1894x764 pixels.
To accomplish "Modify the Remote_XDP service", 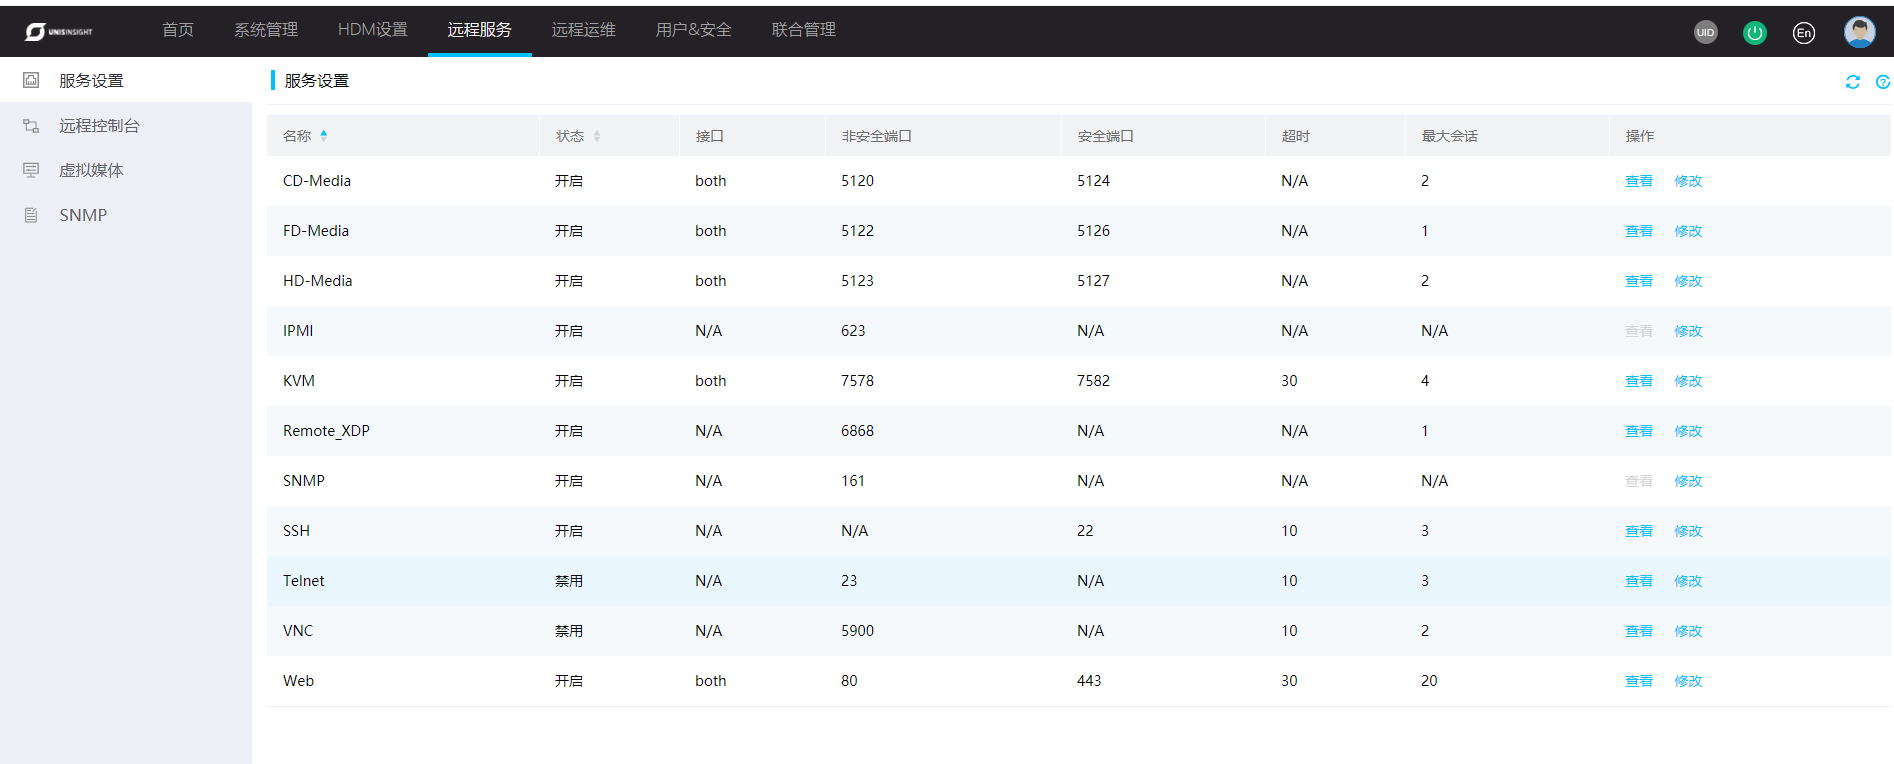I will (x=1688, y=431).
